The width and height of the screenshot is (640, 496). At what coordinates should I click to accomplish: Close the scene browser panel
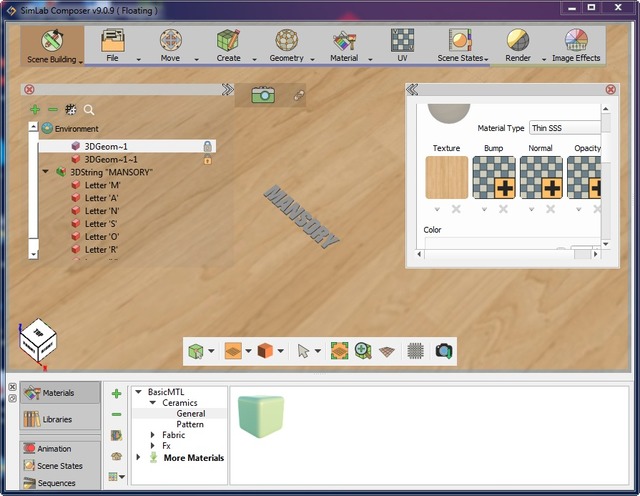click(29, 89)
